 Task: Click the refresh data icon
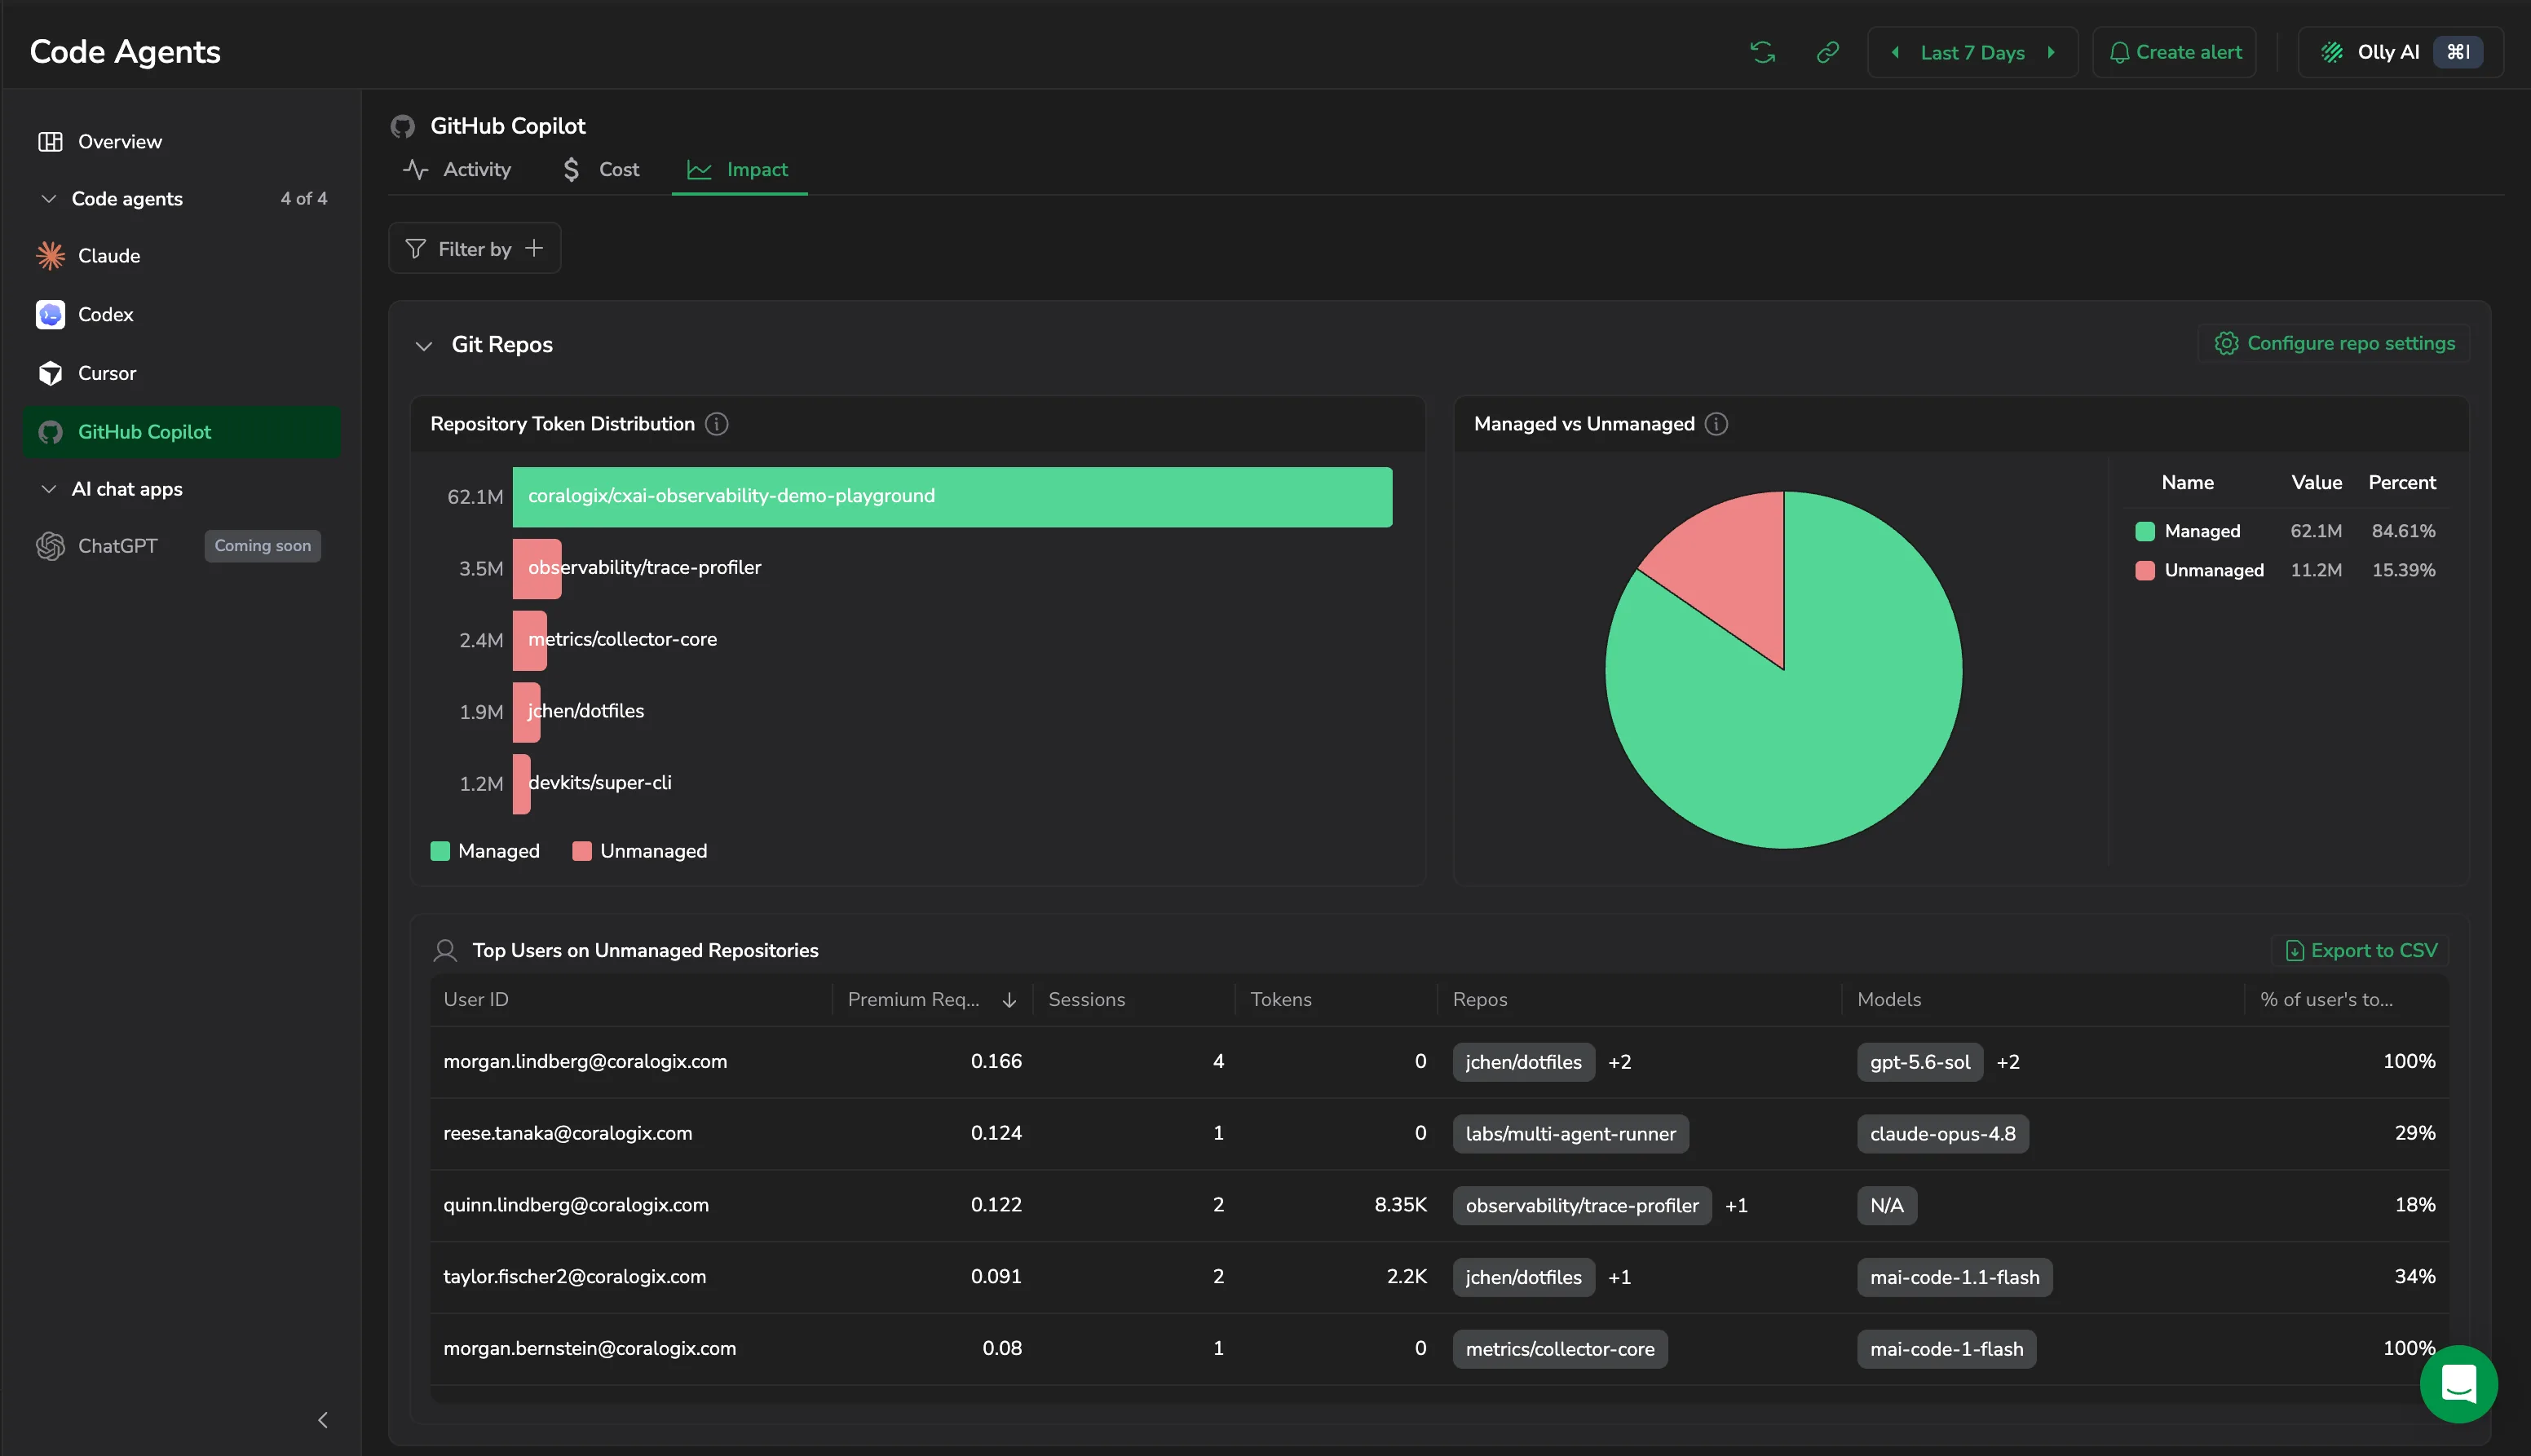click(x=1762, y=52)
